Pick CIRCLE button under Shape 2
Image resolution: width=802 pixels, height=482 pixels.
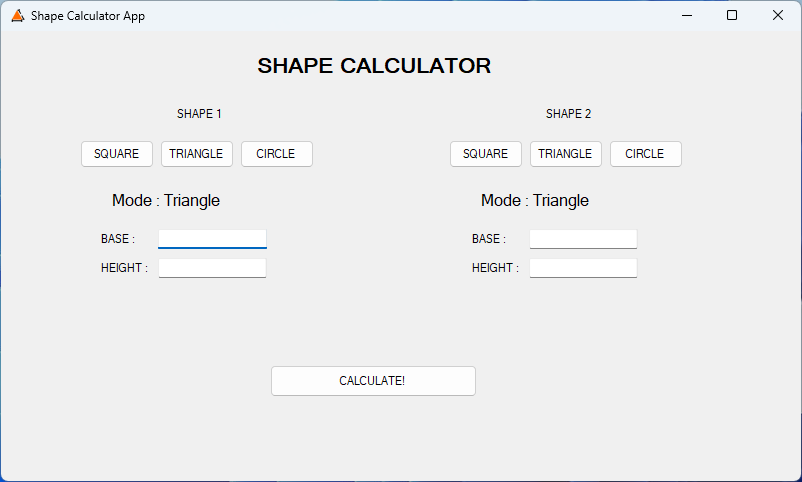pos(645,154)
